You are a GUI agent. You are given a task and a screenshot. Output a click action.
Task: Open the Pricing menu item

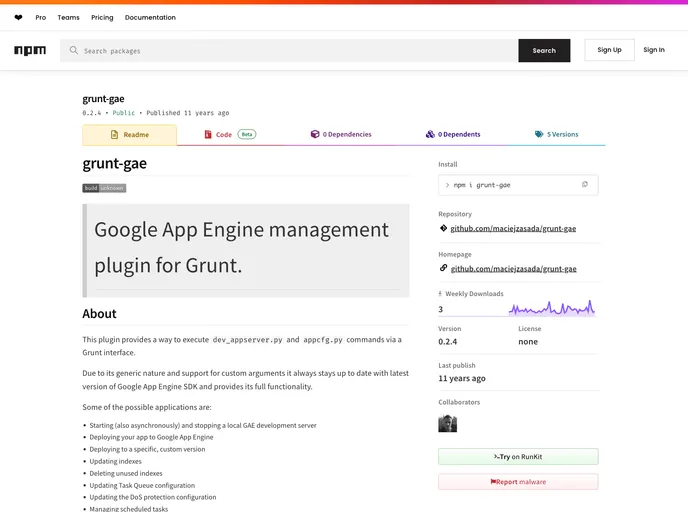pos(102,17)
